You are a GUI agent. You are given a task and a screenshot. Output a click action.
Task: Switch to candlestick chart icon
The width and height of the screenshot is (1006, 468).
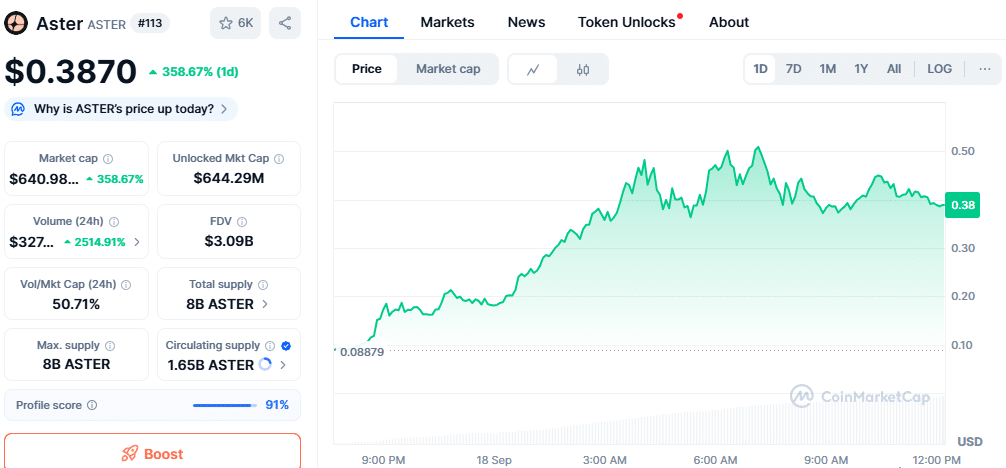(583, 69)
